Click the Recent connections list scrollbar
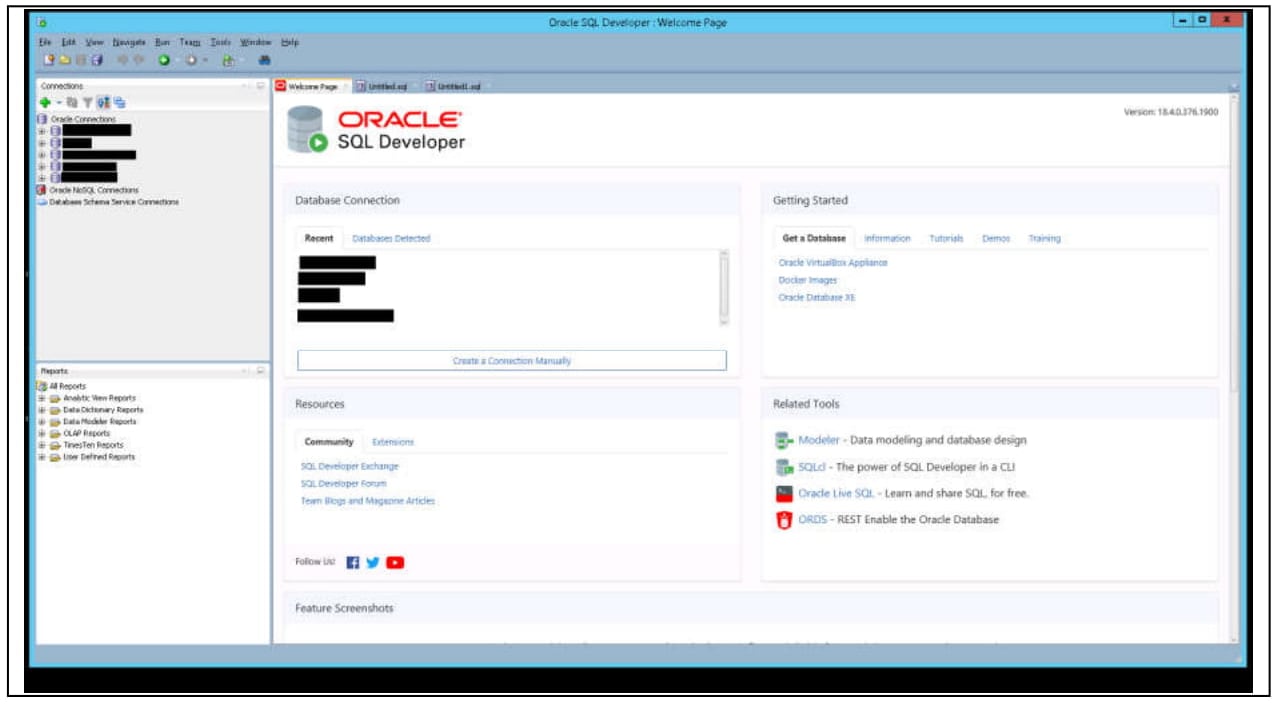The height and width of the screenshot is (706, 1277). point(724,287)
